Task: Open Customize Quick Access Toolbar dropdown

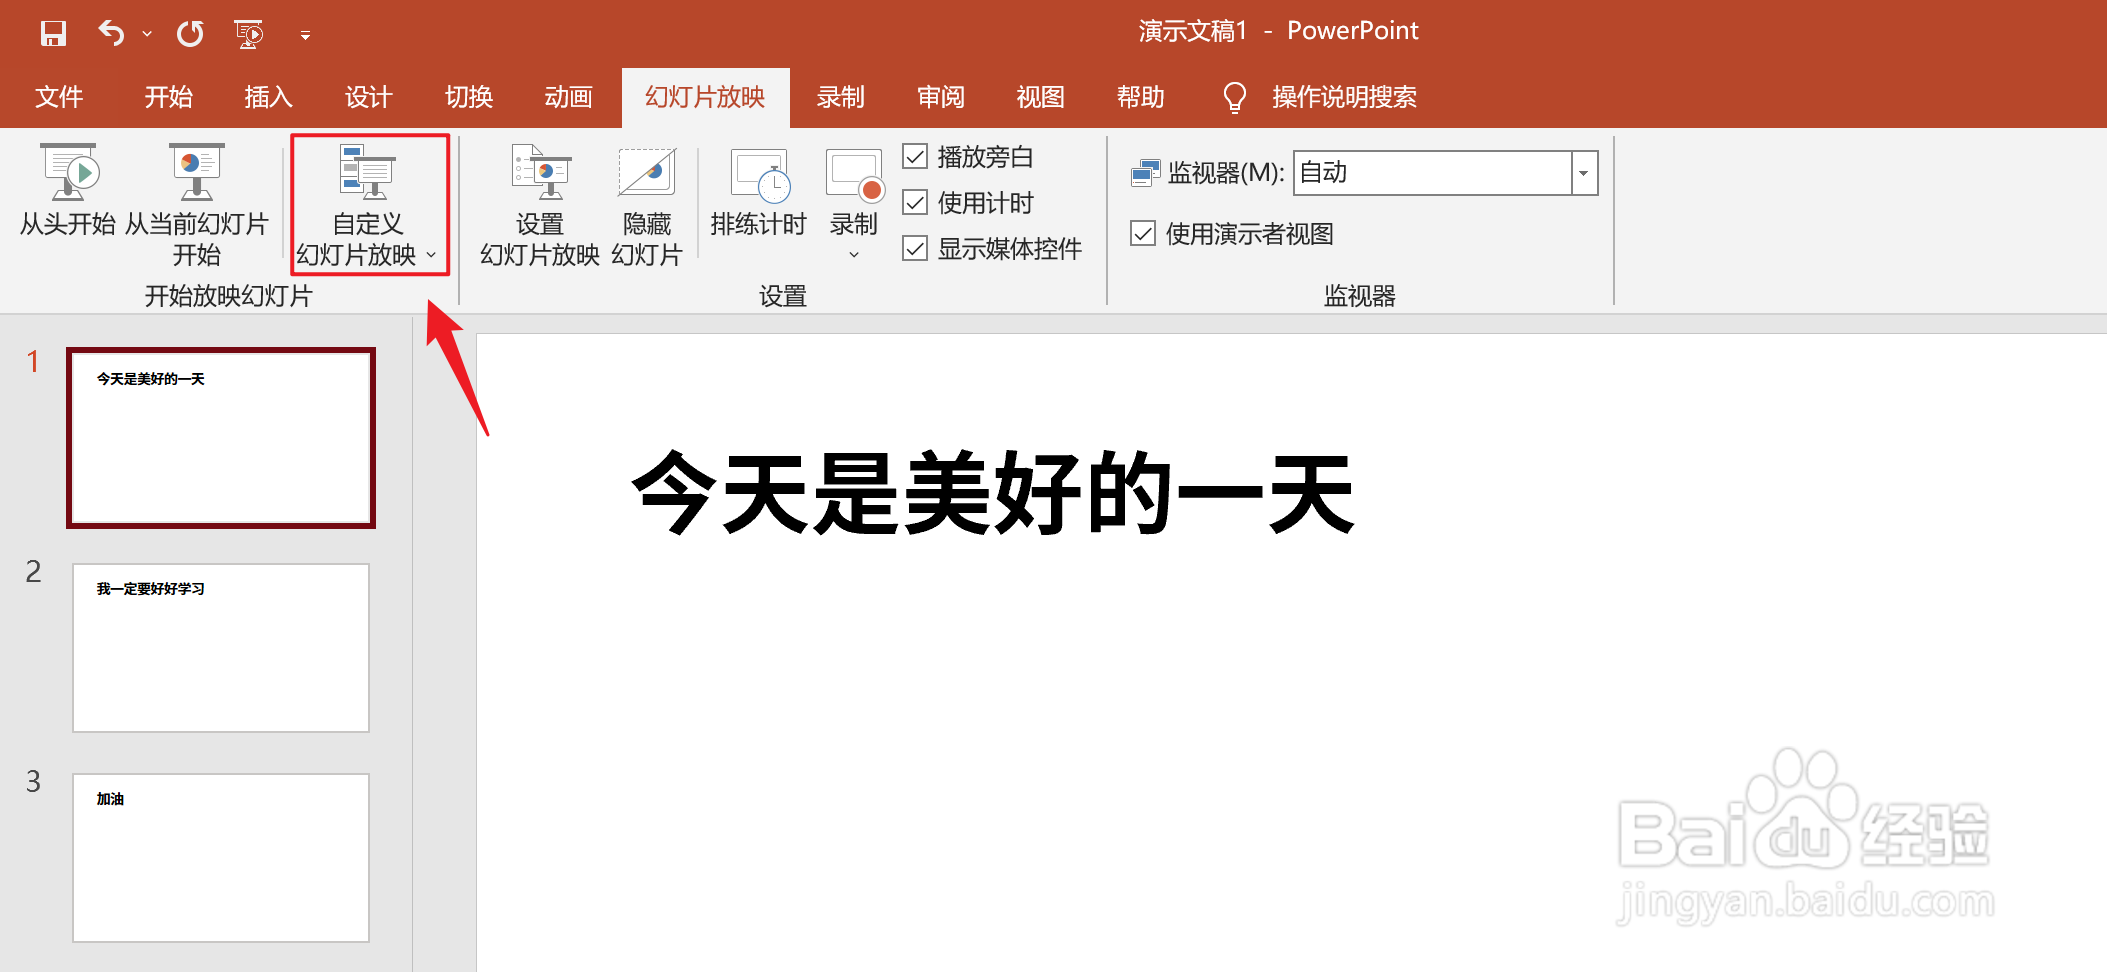Action: click(x=305, y=35)
